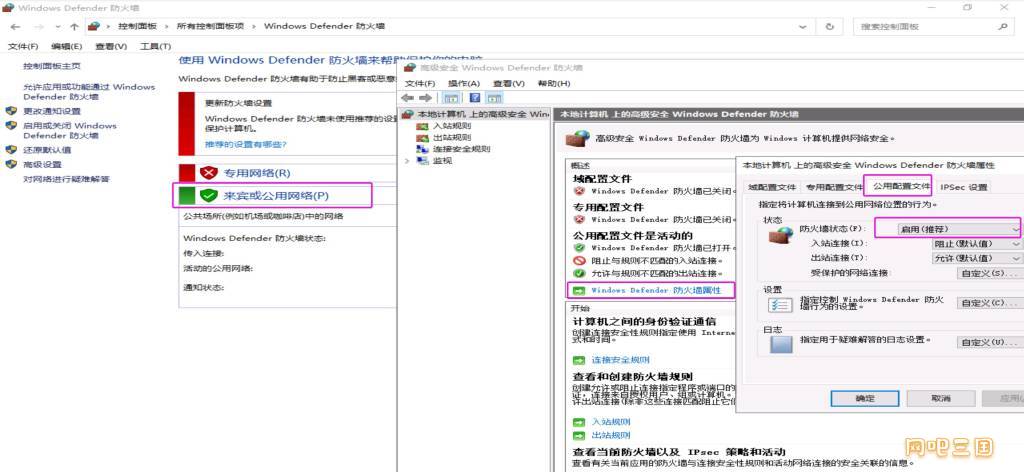Open 启用或关闭 Windows Defender 防火墙 link
This screenshot has width=1024, height=472.
[70, 130]
